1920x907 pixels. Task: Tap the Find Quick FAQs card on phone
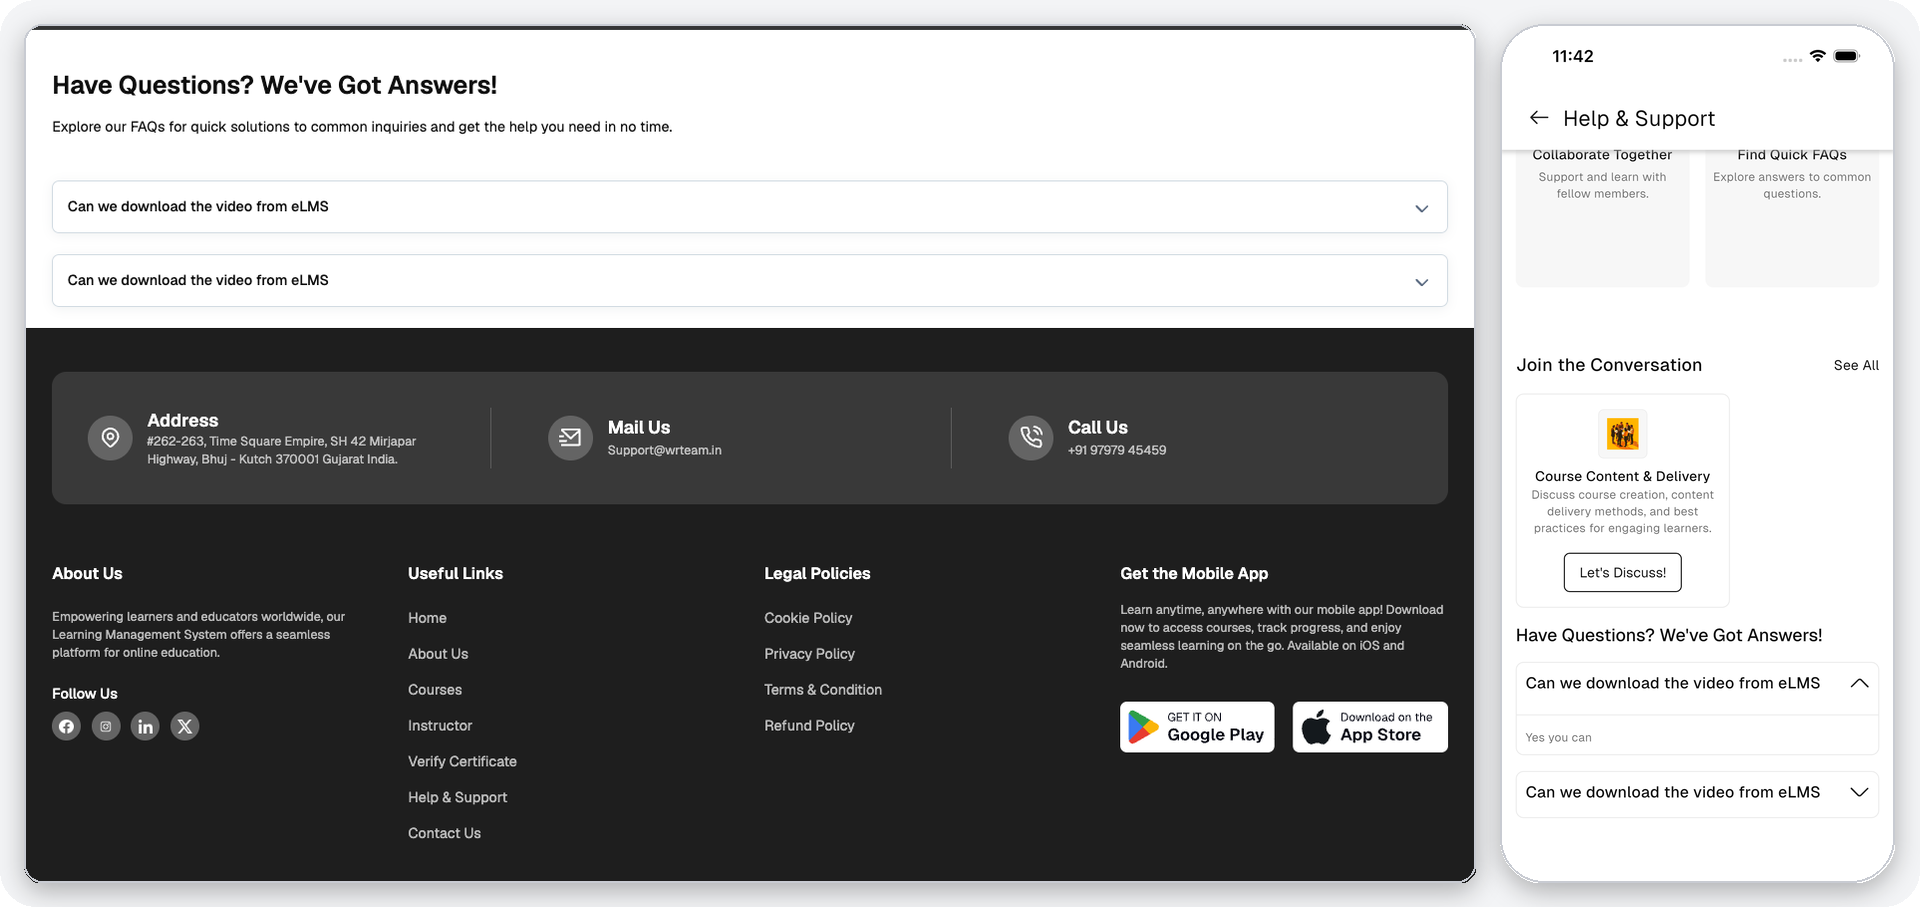pos(1792,218)
